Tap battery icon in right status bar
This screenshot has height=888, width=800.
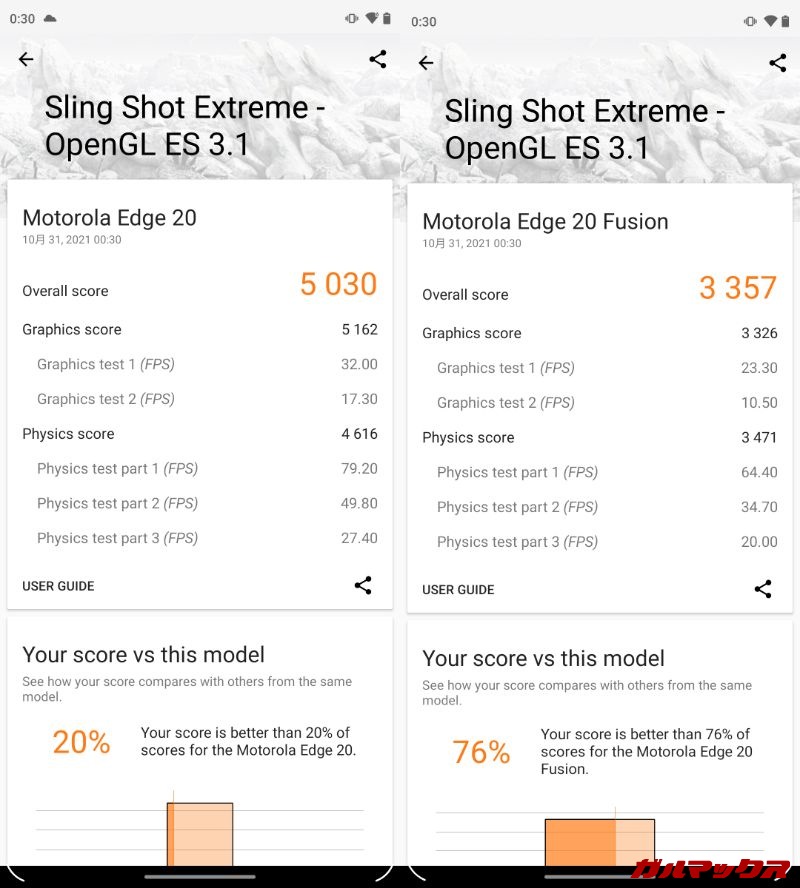787,21
